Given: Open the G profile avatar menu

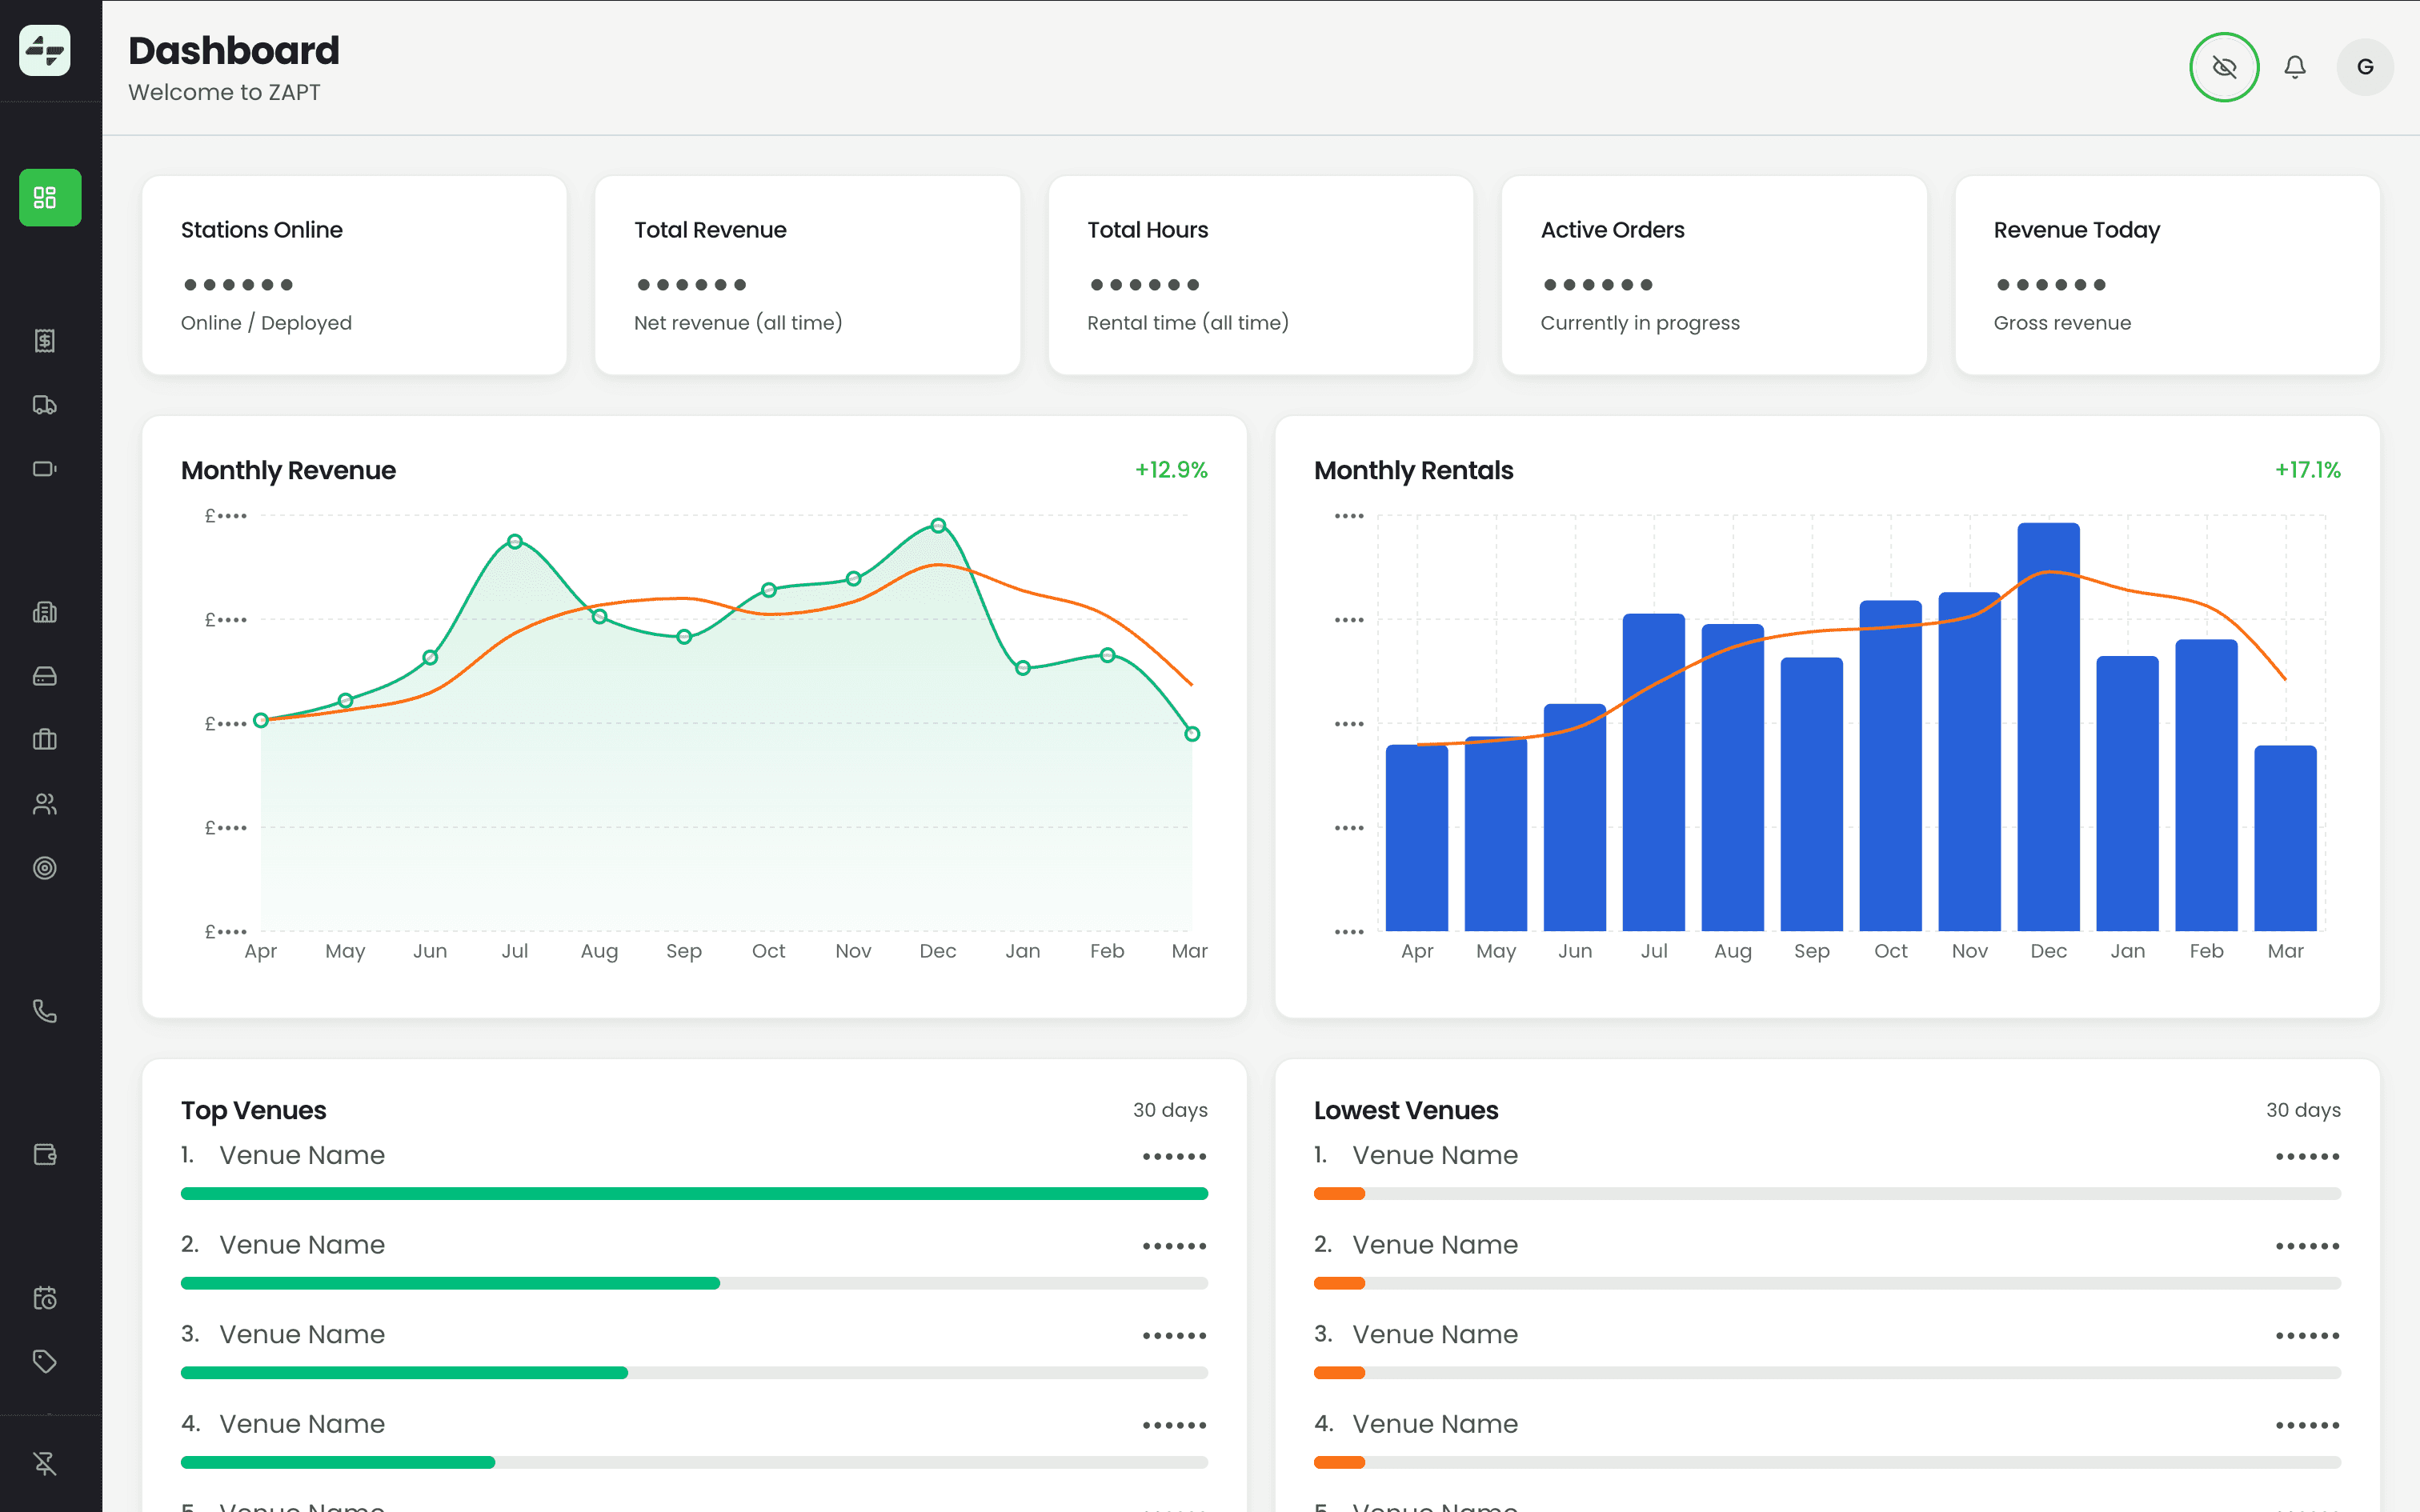Looking at the screenshot, I should [2365, 67].
